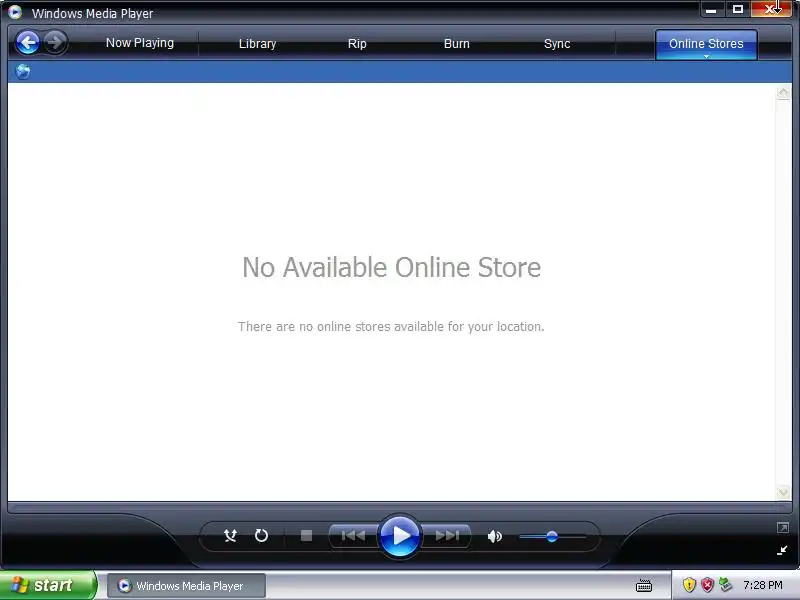This screenshot has width=800, height=600.
Task: Start playback with the Play button
Action: click(x=400, y=536)
